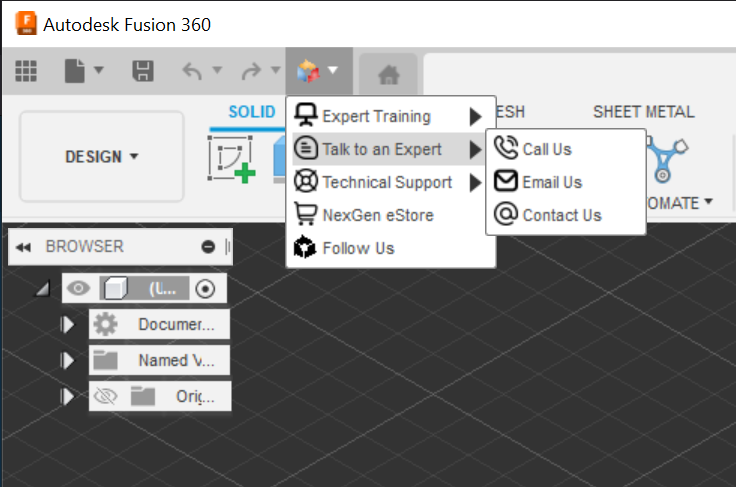Expand the Document Settings tree node
736x487 pixels.
(x=67, y=324)
